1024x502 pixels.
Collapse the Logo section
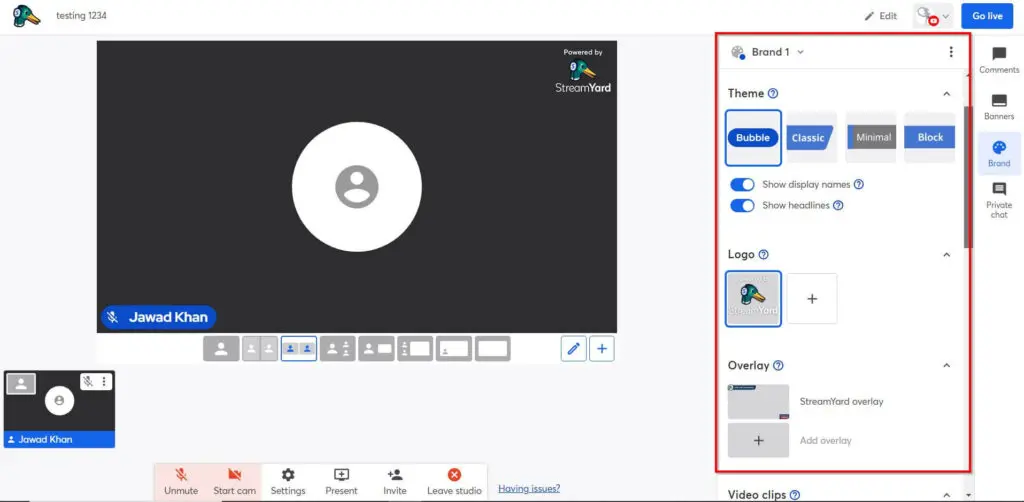coord(946,255)
